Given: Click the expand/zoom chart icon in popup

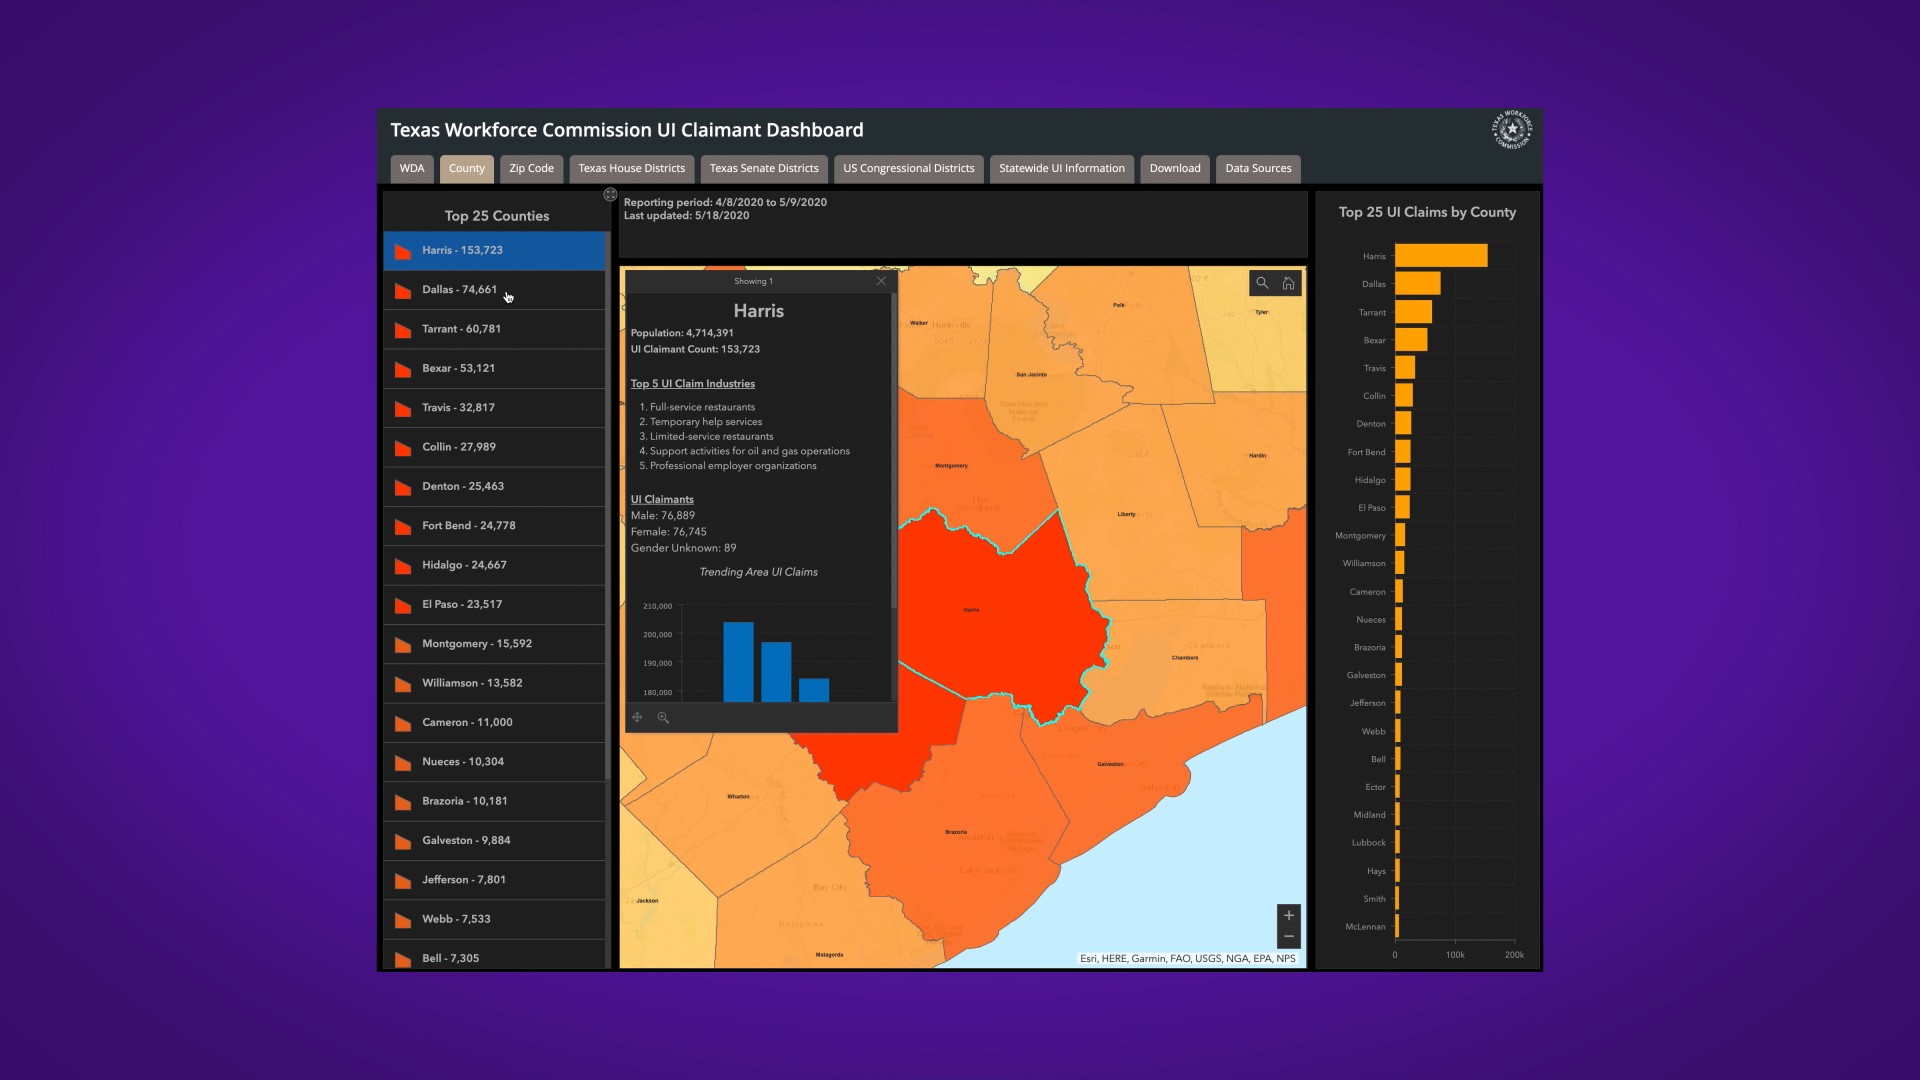Looking at the screenshot, I should coord(665,717).
